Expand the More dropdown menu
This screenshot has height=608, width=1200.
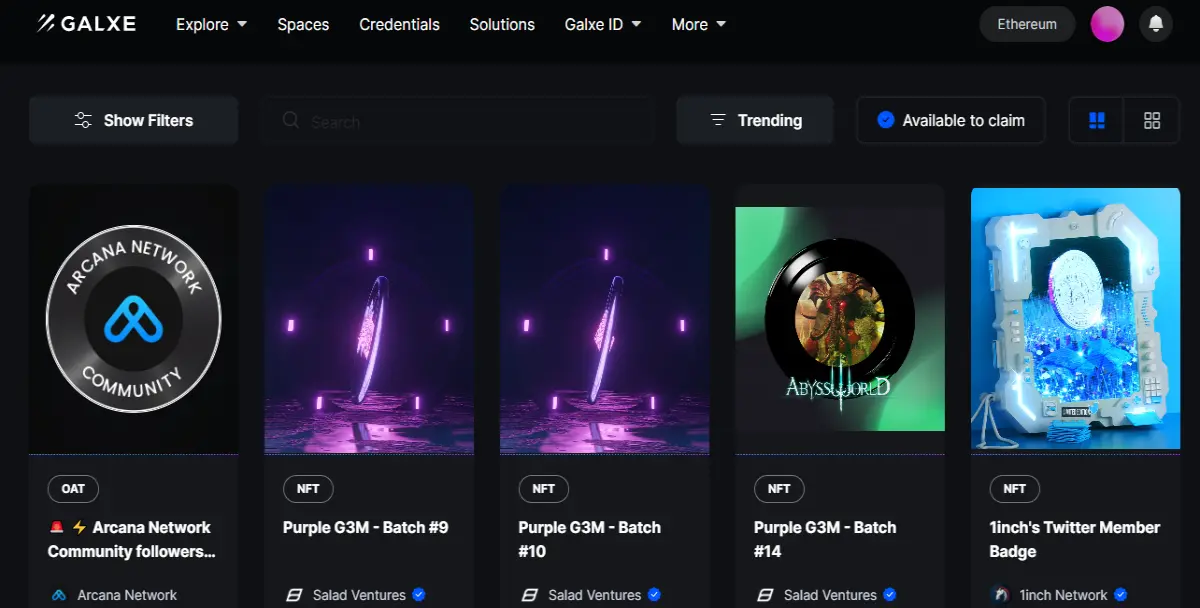(699, 24)
